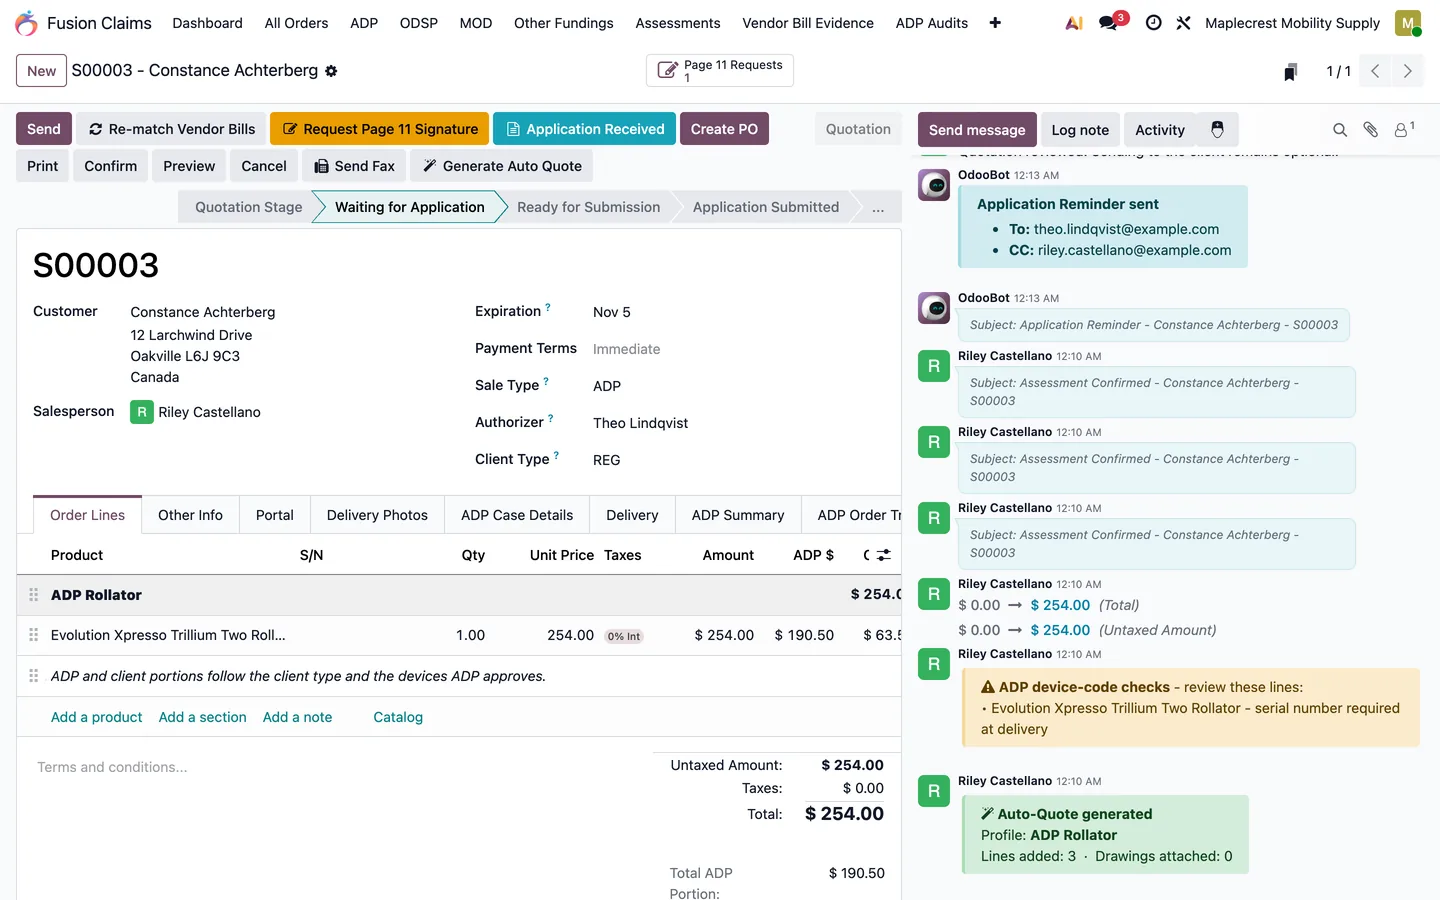Go to the previous record arrow
The height and width of the screenshot is (900, 1440).
(1375, 71)
